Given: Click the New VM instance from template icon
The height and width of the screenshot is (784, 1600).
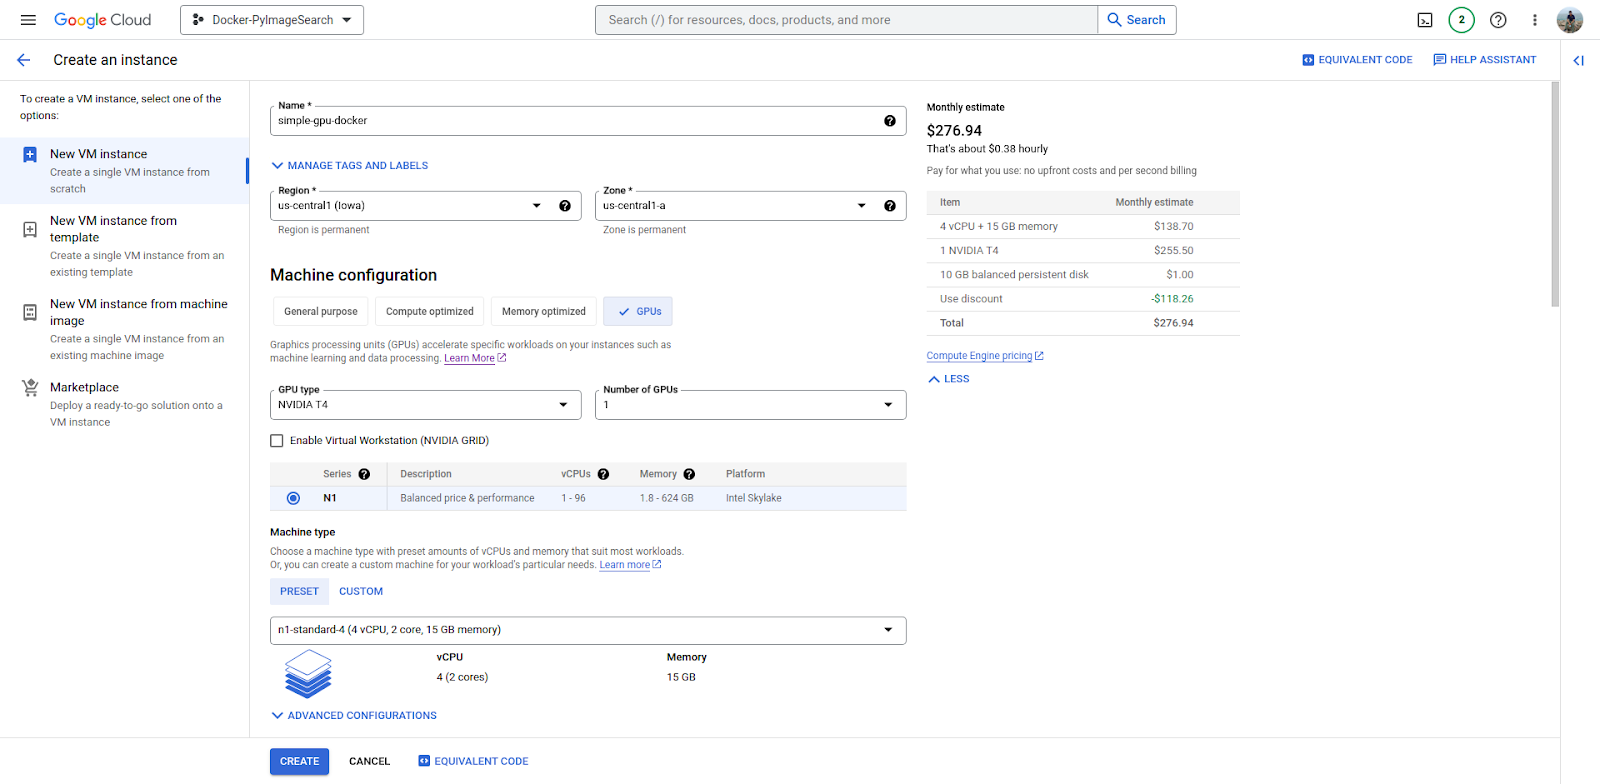Looking at the screenshot, I should tap(30, 229).
